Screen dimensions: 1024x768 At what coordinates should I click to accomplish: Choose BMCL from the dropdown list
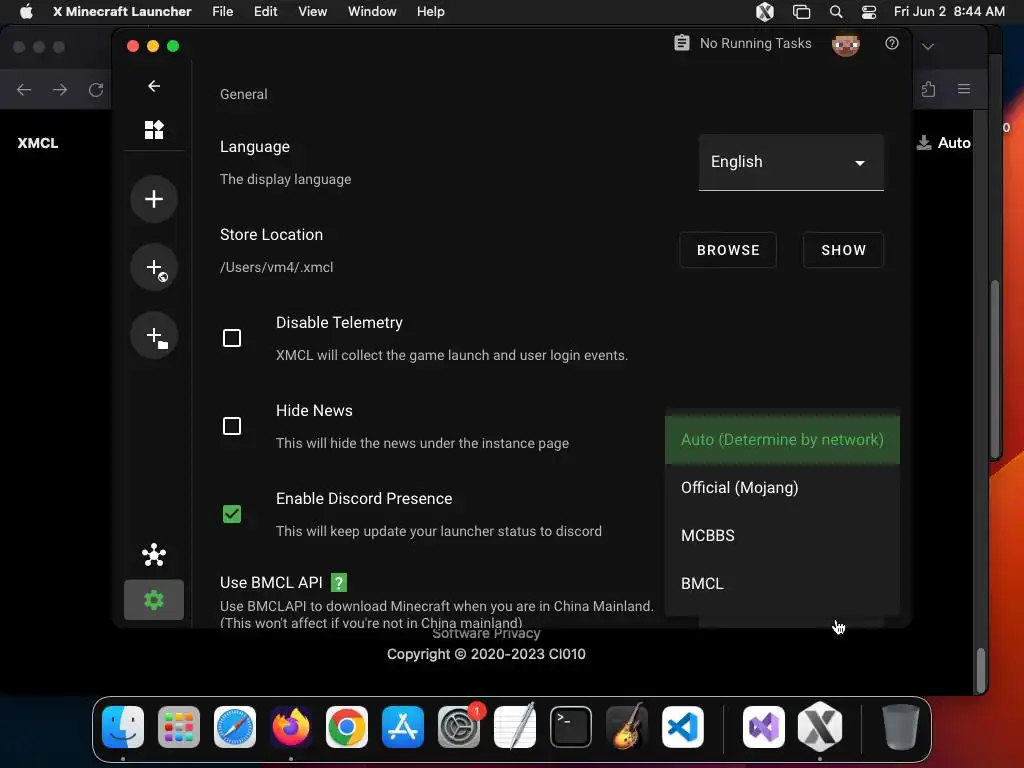(x=782, y=584)
